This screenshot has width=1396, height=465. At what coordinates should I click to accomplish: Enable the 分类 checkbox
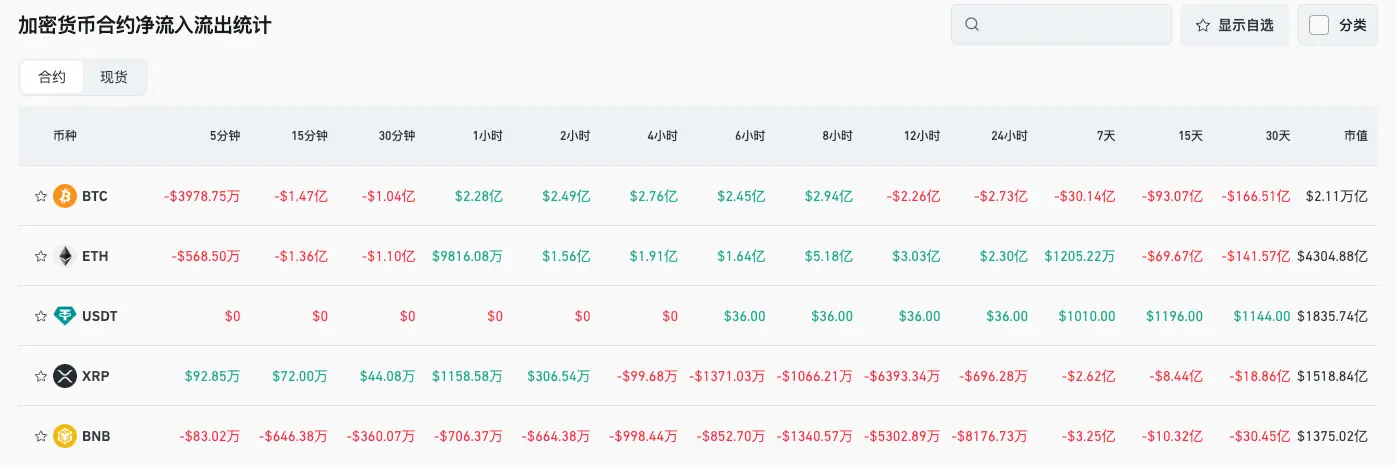[x=1319, y=25]
